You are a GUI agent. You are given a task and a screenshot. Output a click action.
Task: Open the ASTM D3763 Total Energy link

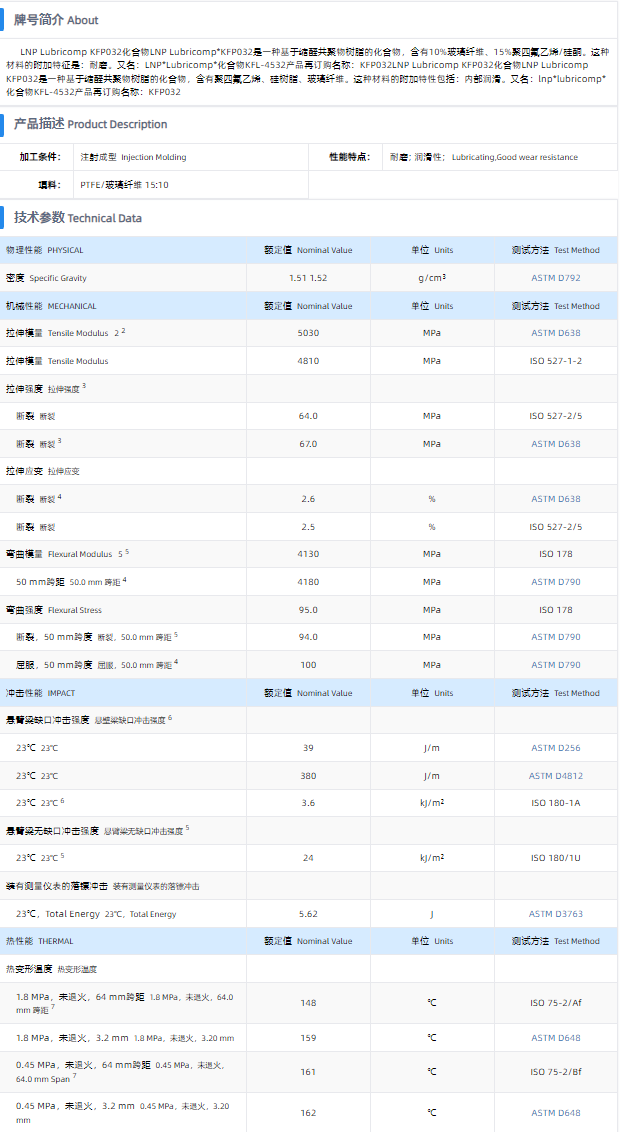[555, 914]
